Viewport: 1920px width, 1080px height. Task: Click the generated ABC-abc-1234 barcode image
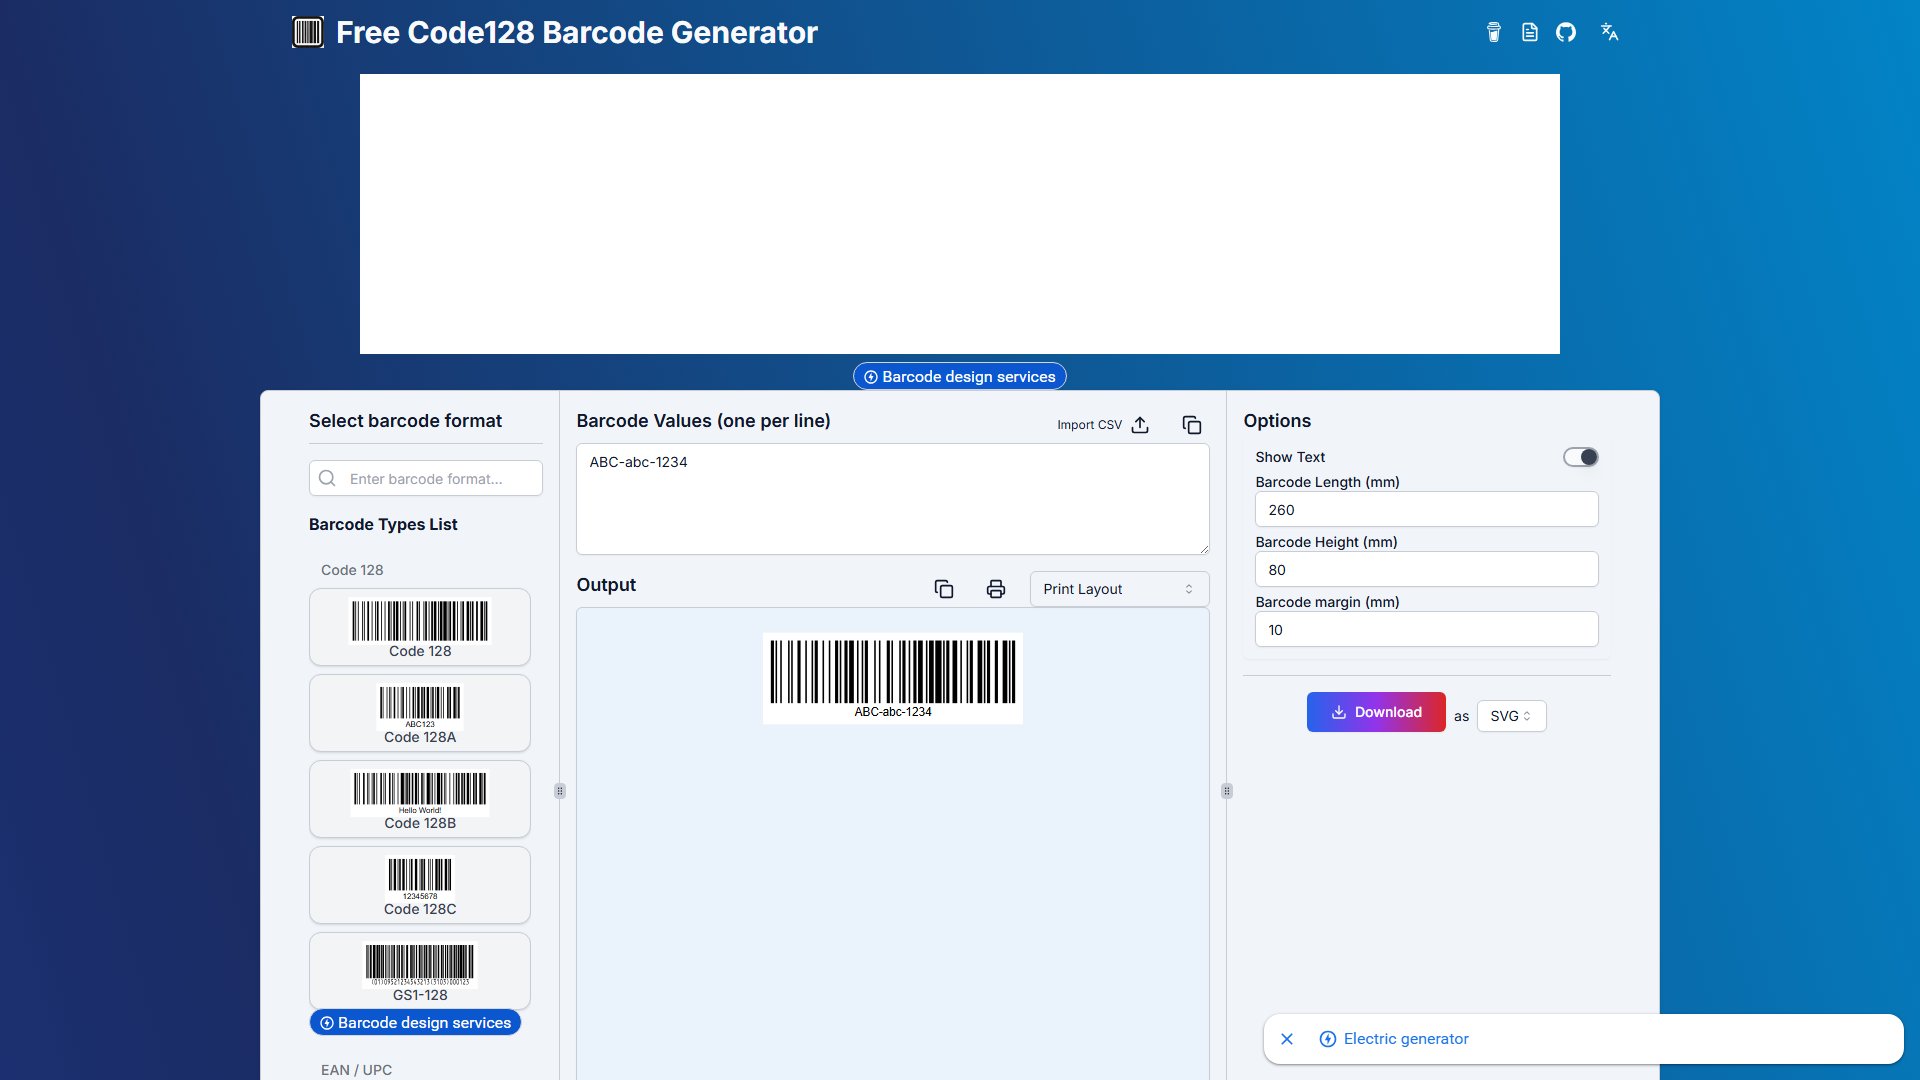coord(893,678)
